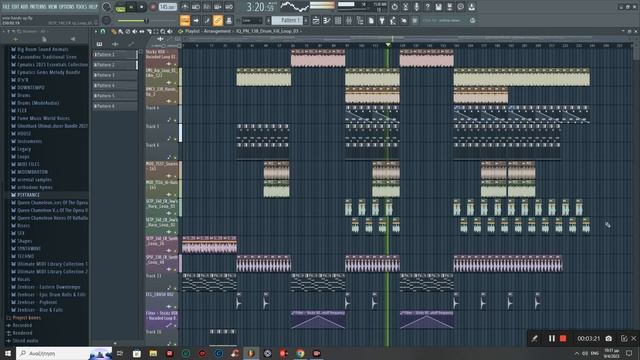Select the Draw pencil tool in playlist toolbar
This screenshot has width=640, height=360.
[113, 31]
